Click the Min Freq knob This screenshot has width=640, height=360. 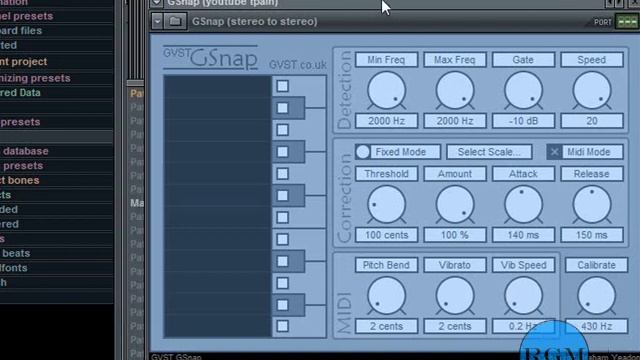click(x=386, y=91)
